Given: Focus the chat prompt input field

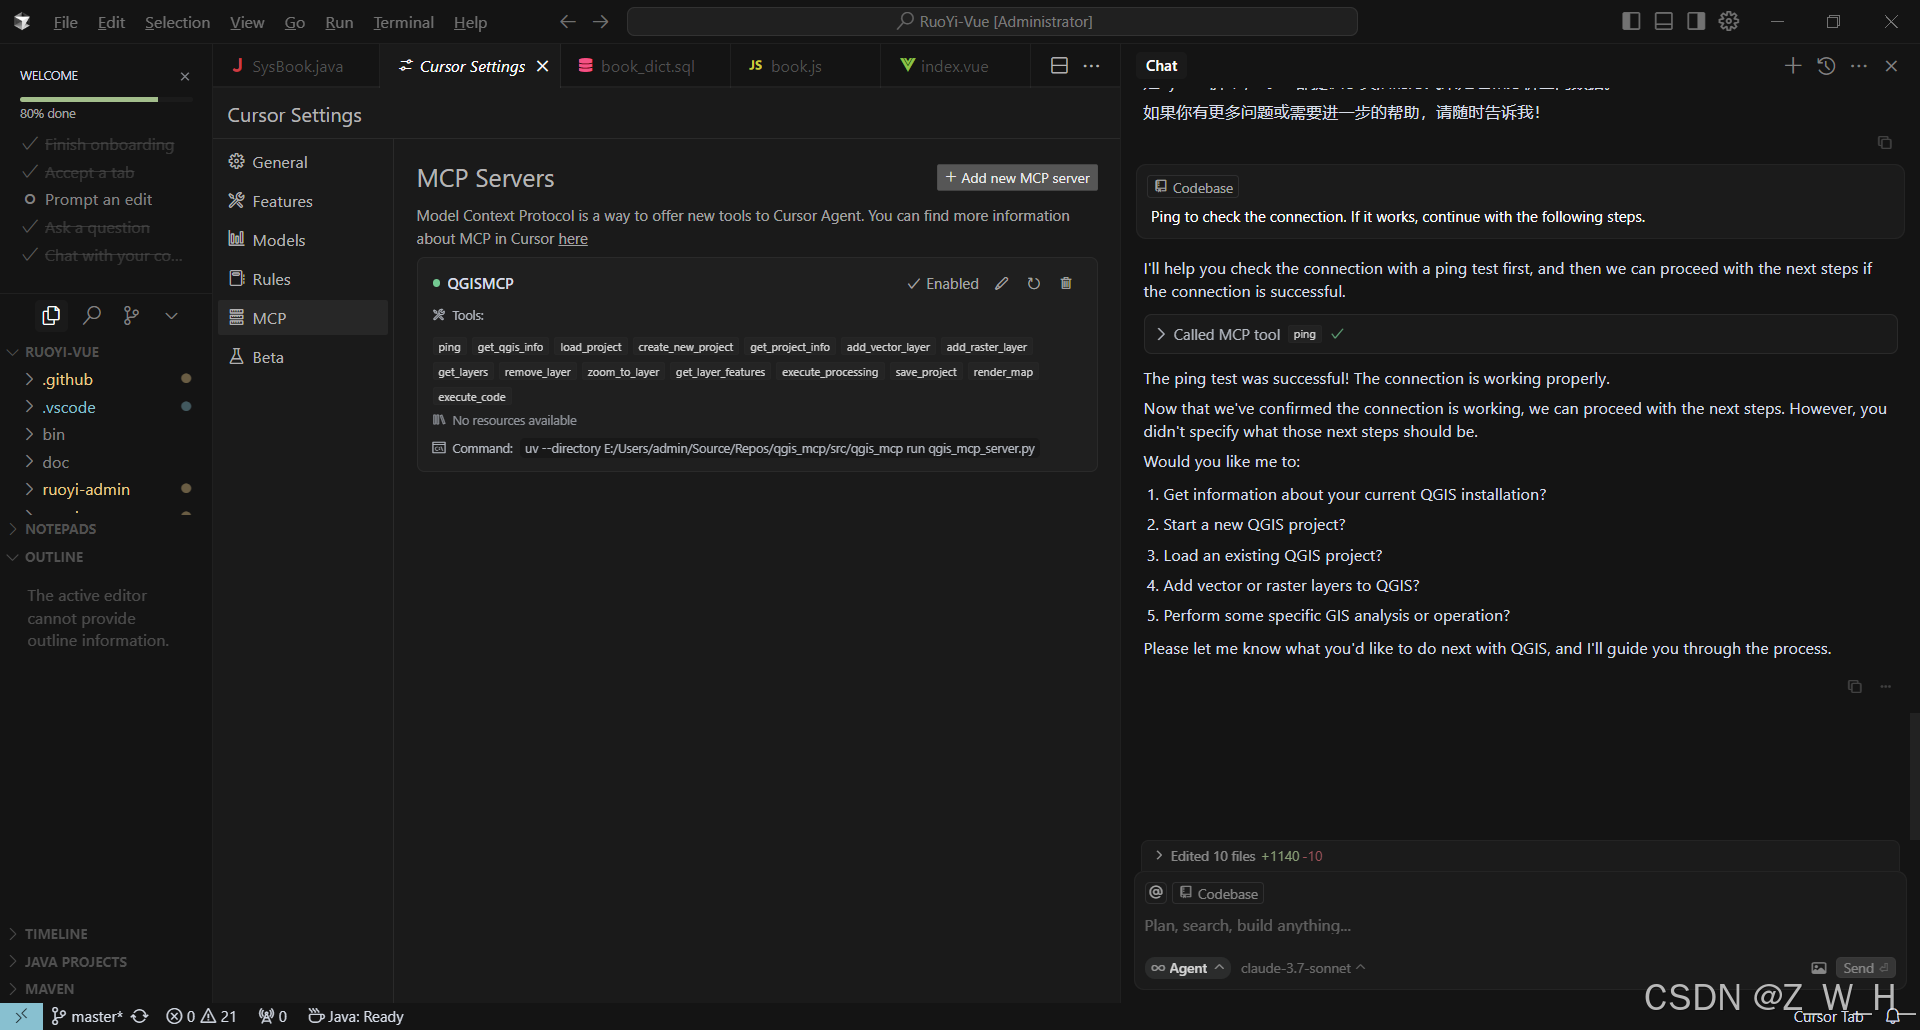Looking at the screenshot, I should pyautogui.click(x=1519, y=926).
